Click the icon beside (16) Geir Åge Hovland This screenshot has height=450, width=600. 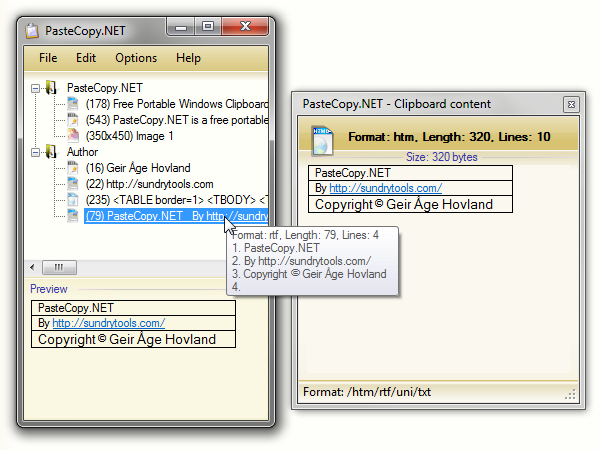(x=73, y=167)
